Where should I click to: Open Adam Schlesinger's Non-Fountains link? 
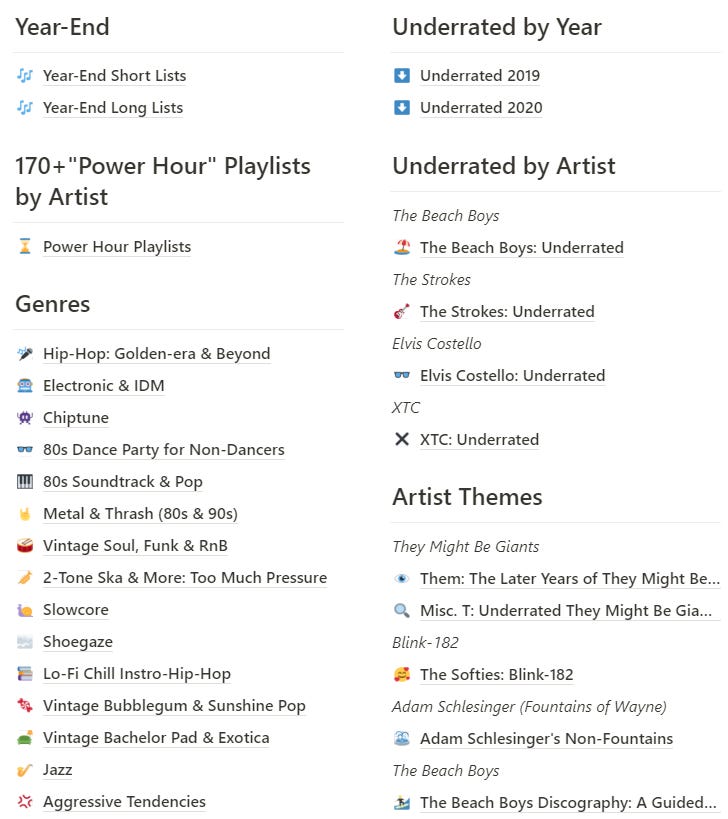click(x=546, y=739)
